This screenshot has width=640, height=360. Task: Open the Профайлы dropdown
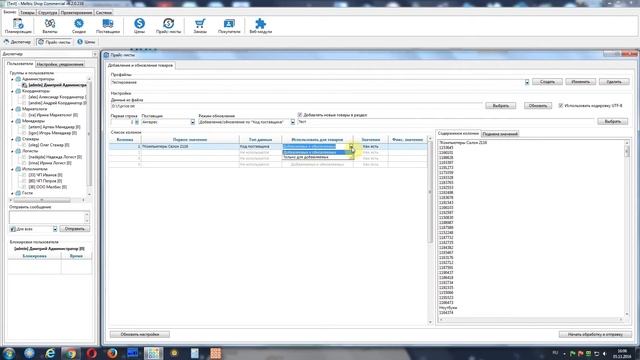tap(527, 82)
